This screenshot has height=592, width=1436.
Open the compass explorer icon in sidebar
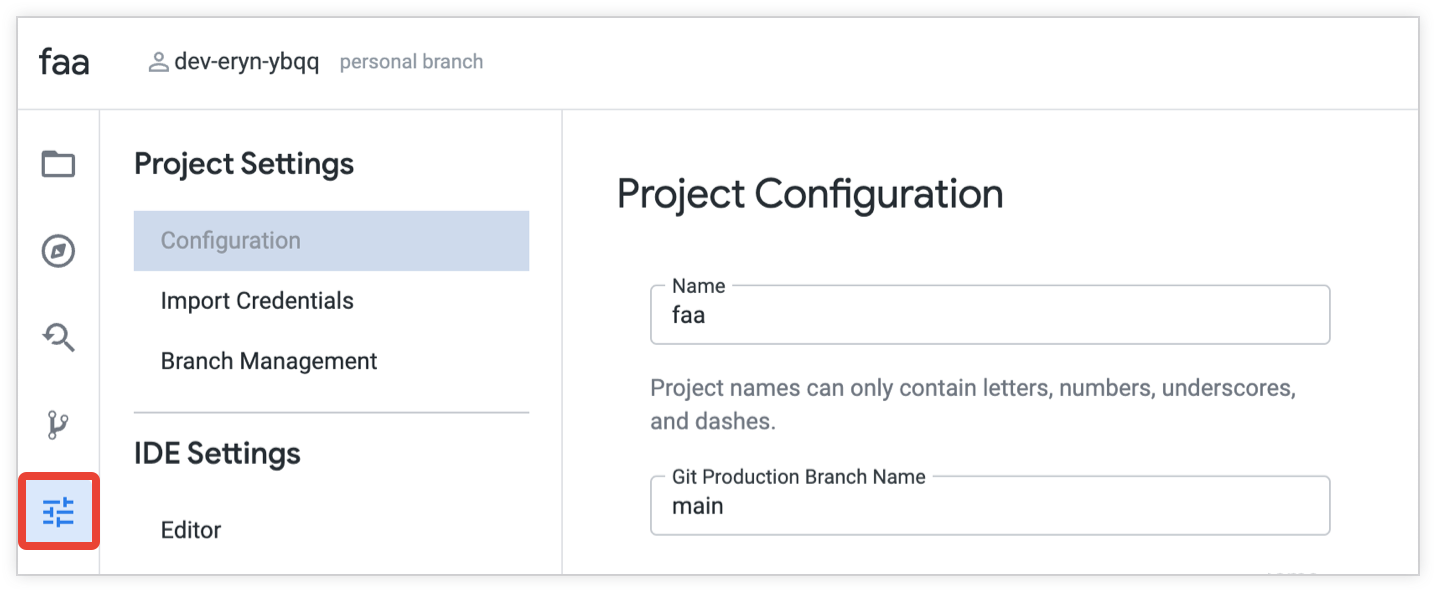(58, 251)
